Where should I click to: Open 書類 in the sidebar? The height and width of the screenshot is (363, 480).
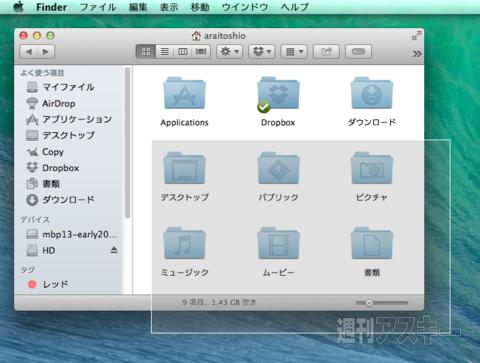pos(43,184)
